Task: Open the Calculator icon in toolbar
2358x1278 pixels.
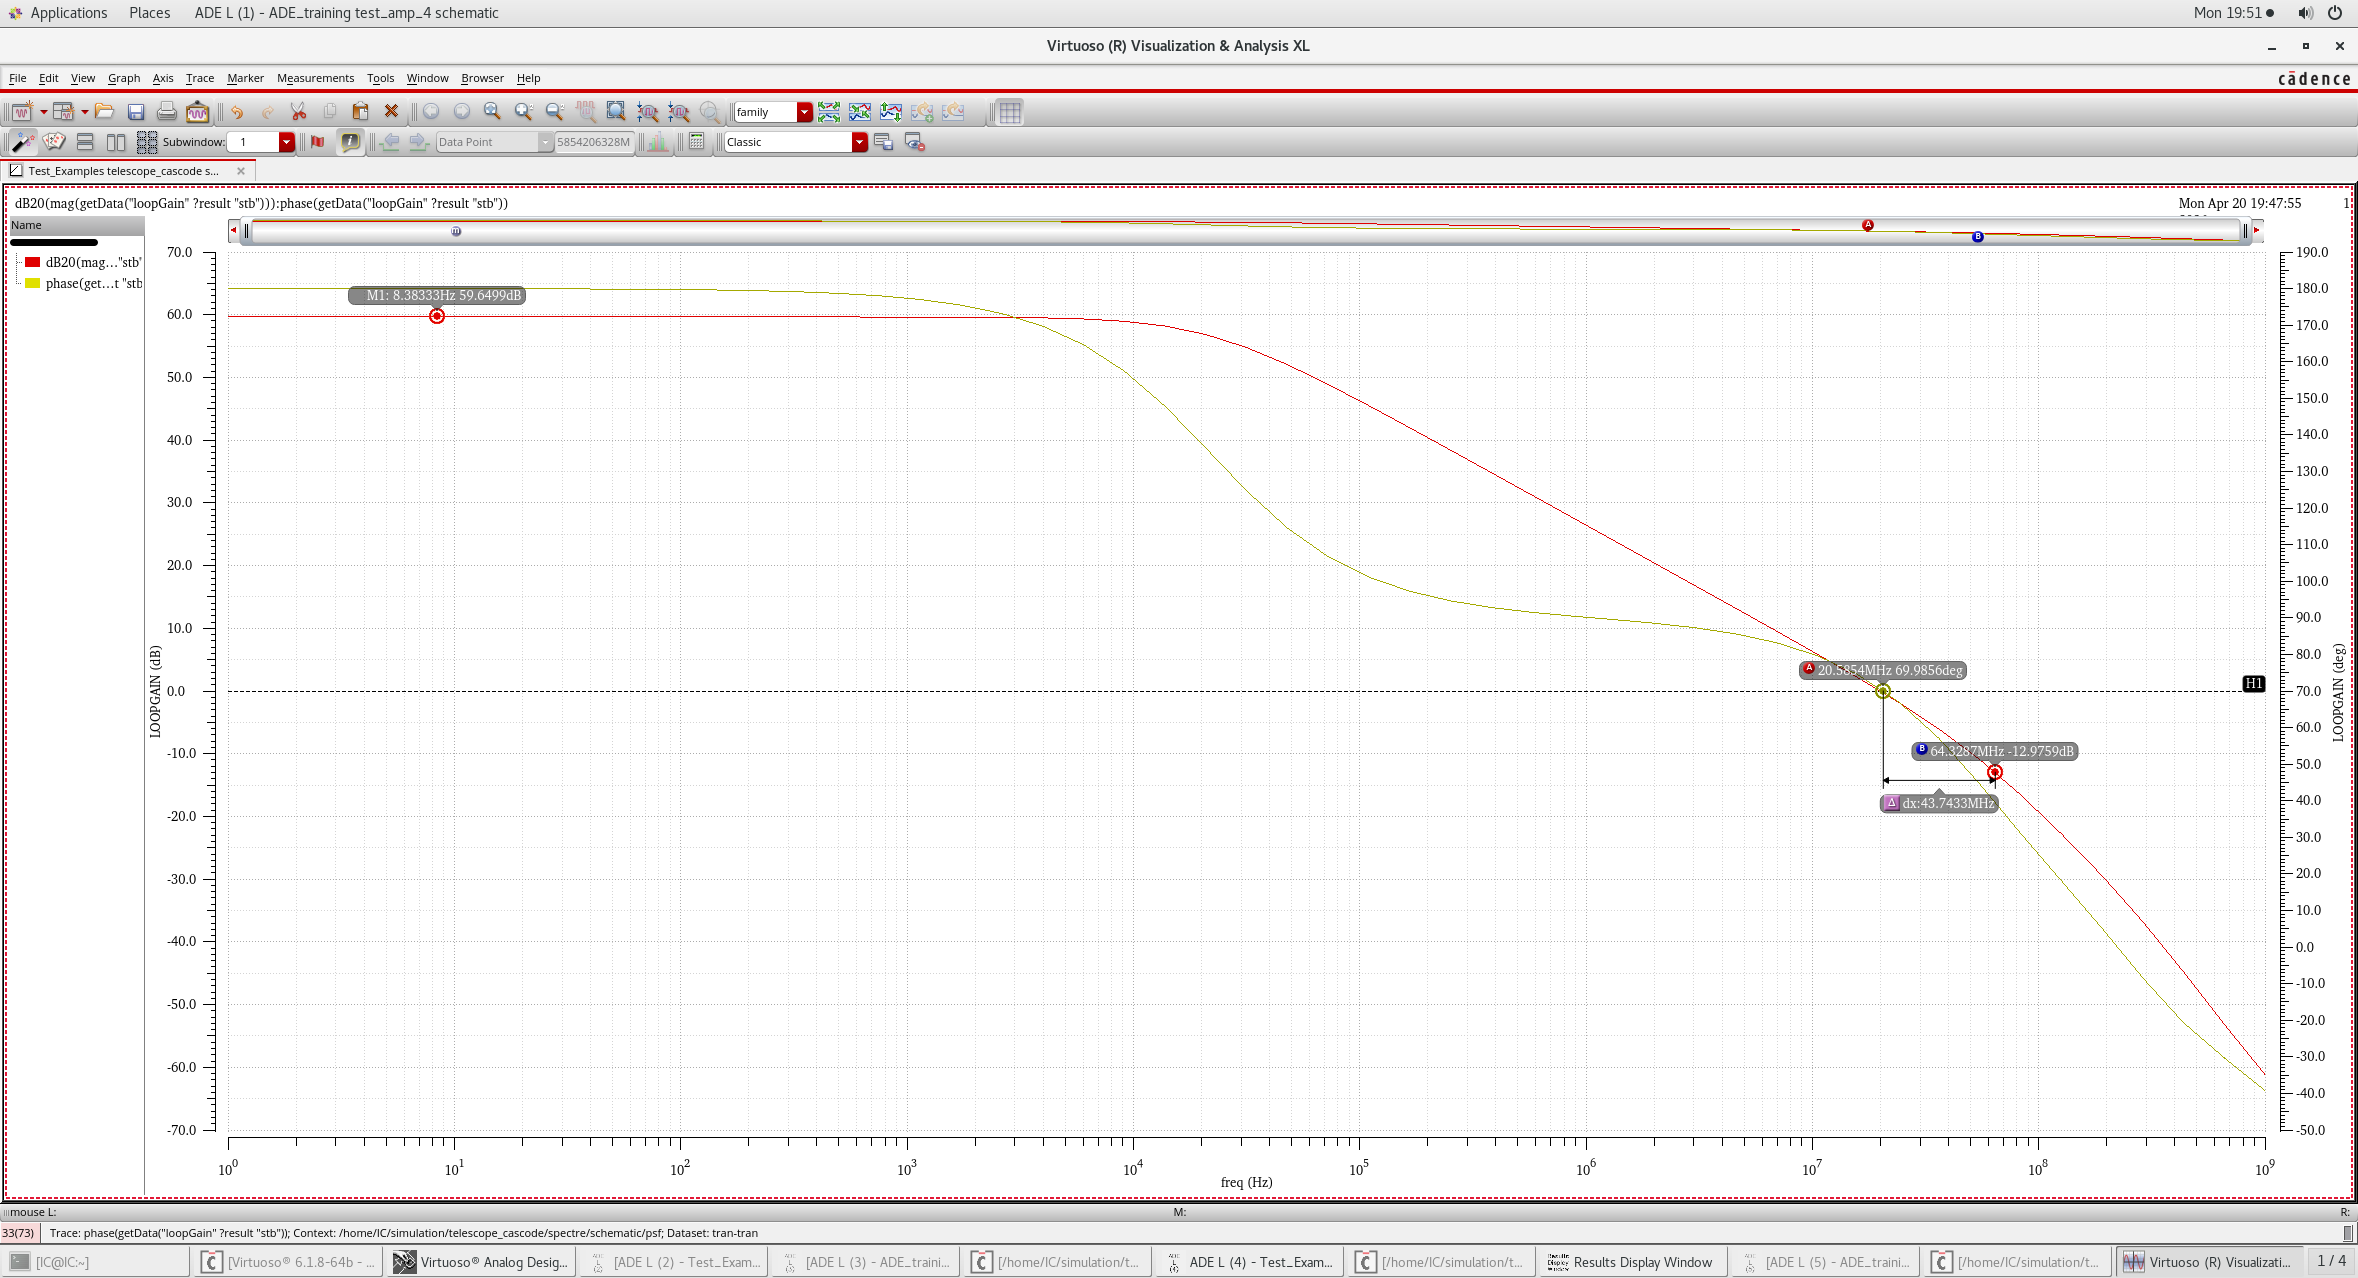Action: pyautogui.click(x=697, y=142)
